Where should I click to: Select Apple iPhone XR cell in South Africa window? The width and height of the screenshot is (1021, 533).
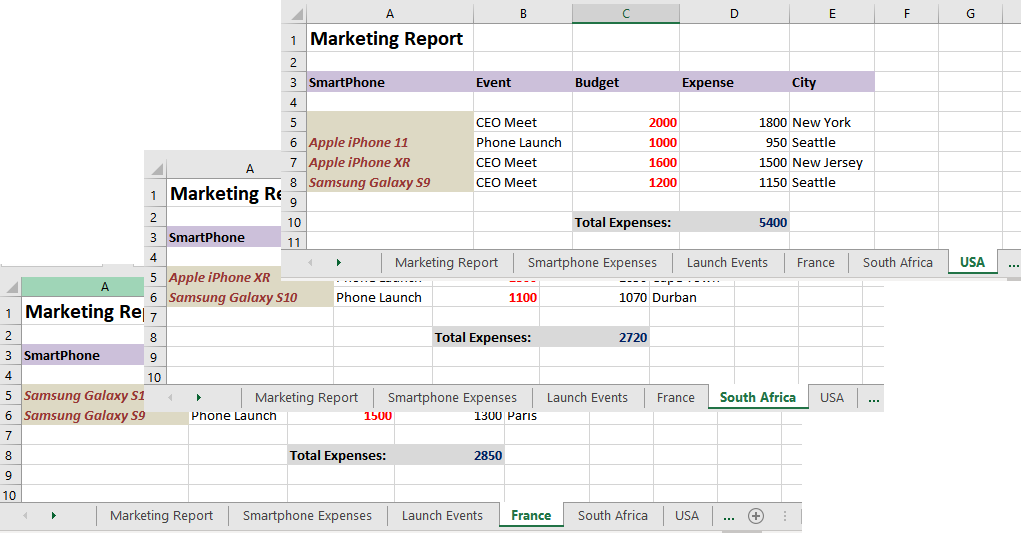224,277
